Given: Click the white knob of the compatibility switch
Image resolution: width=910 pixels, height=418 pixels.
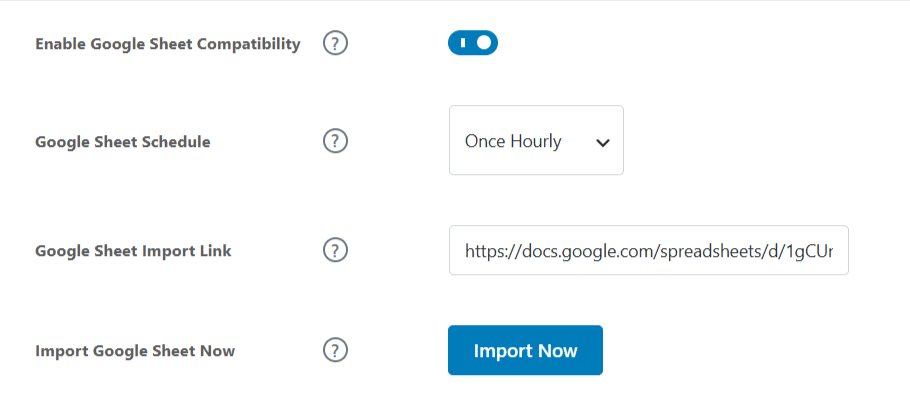Looking at the screenshot, I should coord(484,43).
